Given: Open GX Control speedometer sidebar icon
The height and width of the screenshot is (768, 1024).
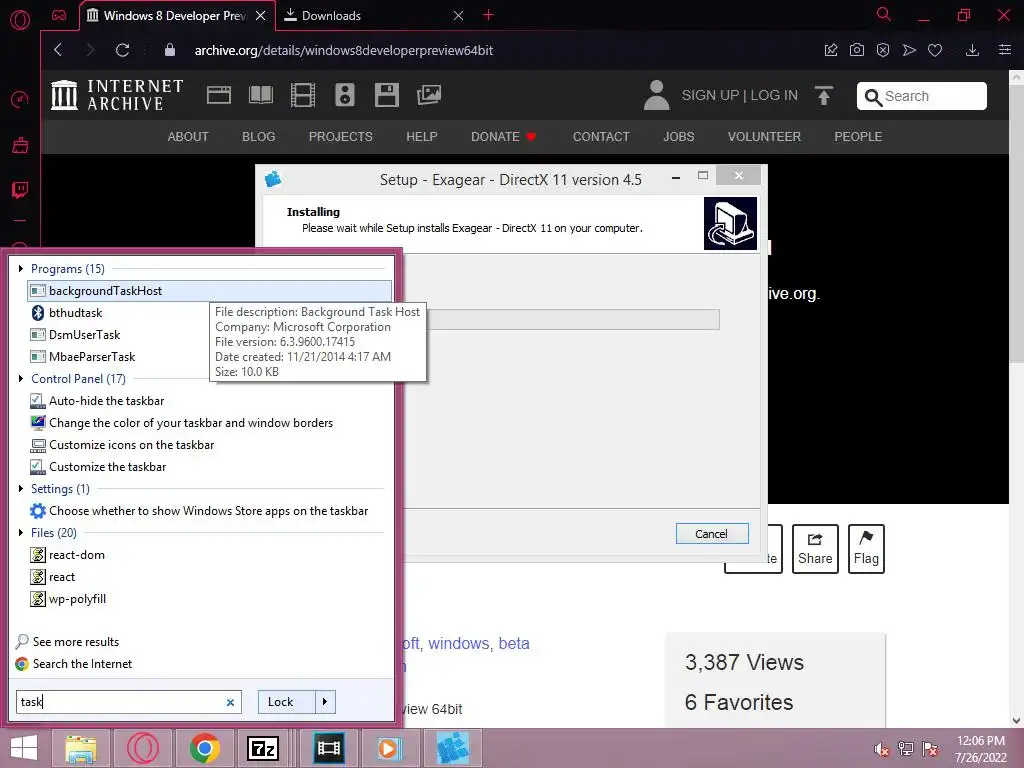Looking at the screenshot, I should click(20, 99).
